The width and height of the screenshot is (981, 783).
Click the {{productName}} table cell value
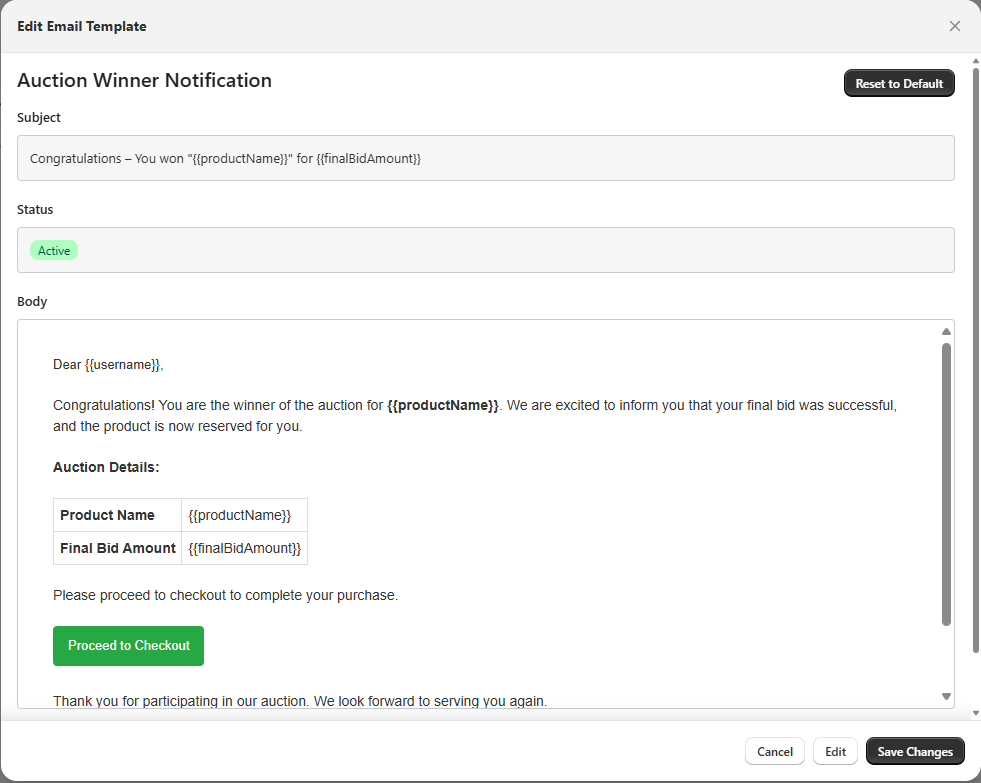240,516
